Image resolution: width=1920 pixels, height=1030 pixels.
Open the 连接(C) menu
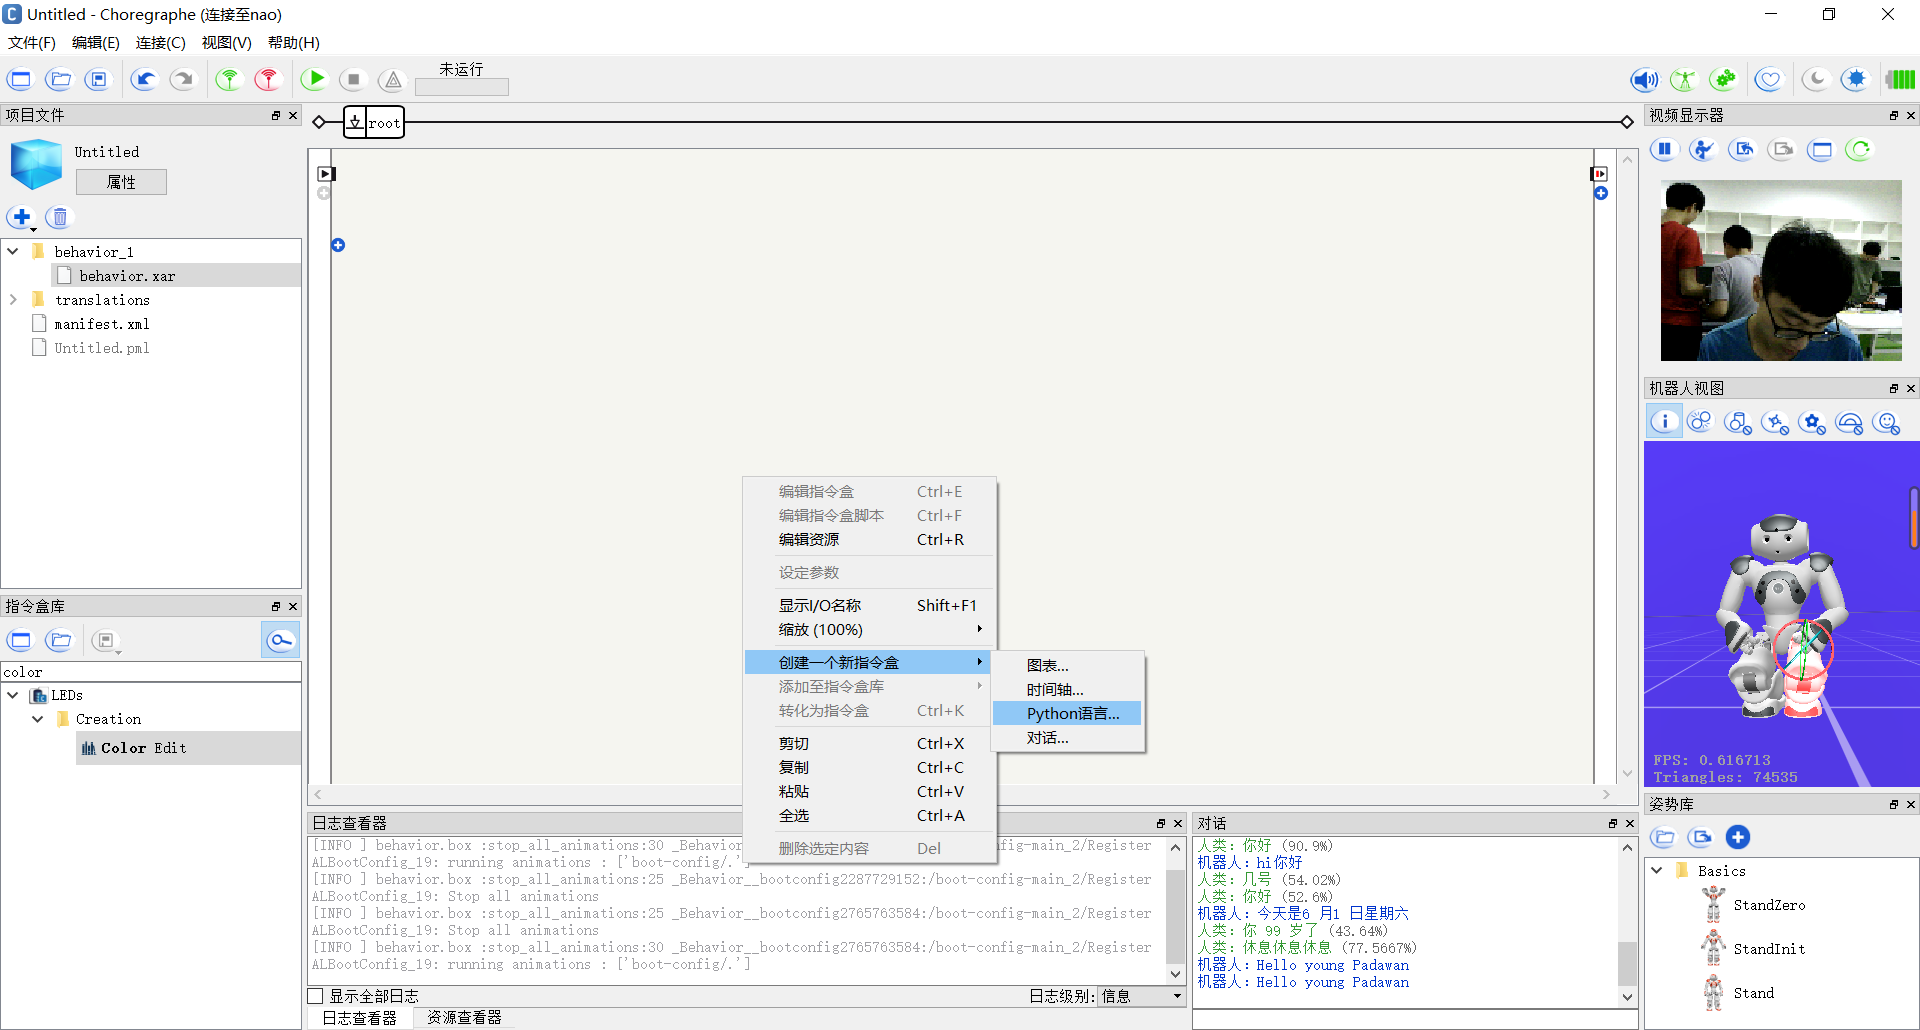tap(160, 42)
